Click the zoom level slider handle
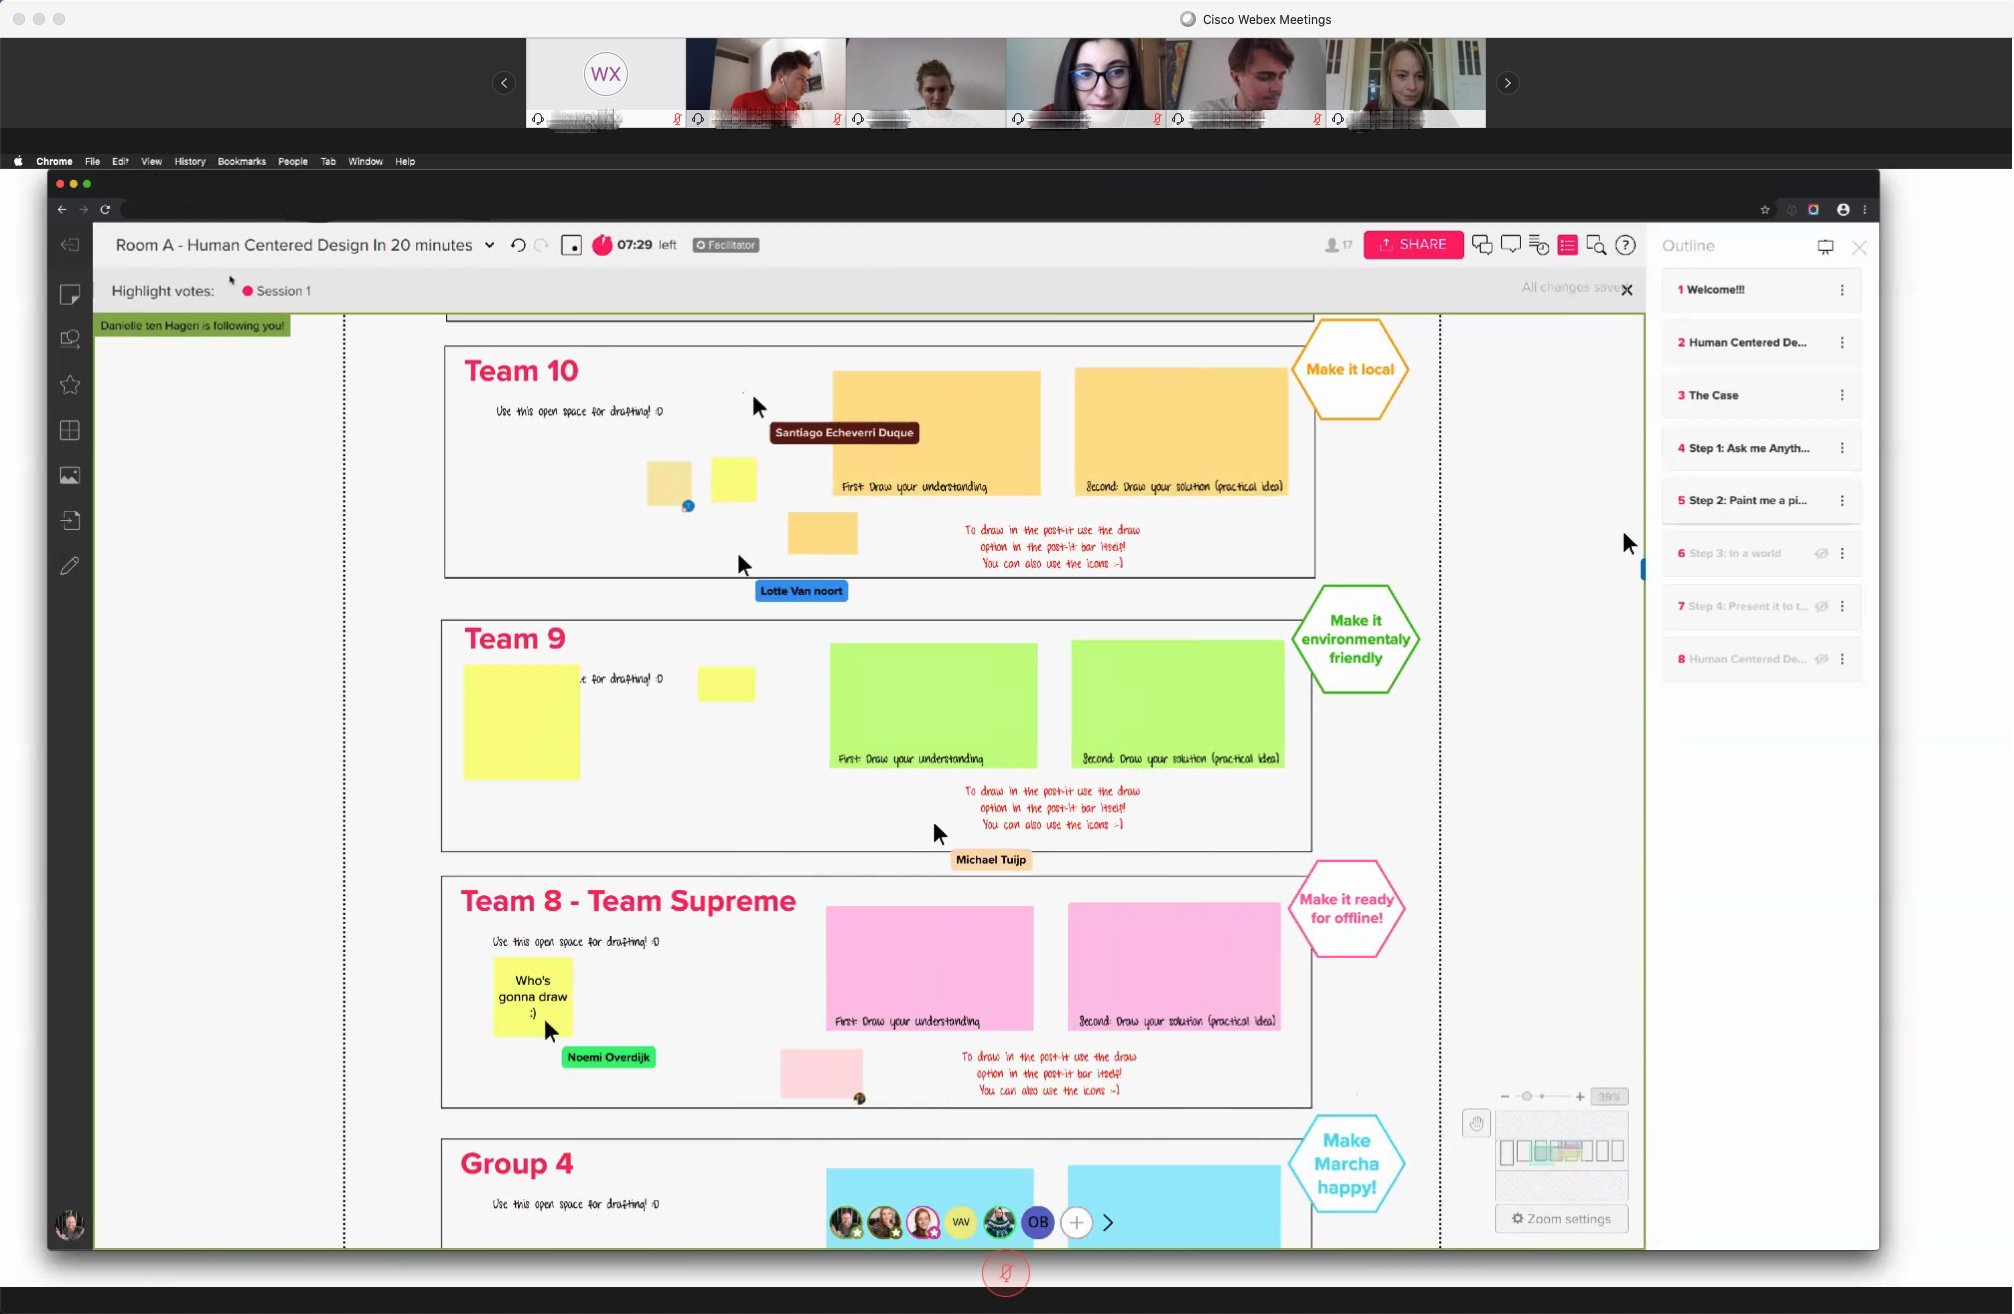This screenshot has height=1314, width=2014. pos(1527,1096)
